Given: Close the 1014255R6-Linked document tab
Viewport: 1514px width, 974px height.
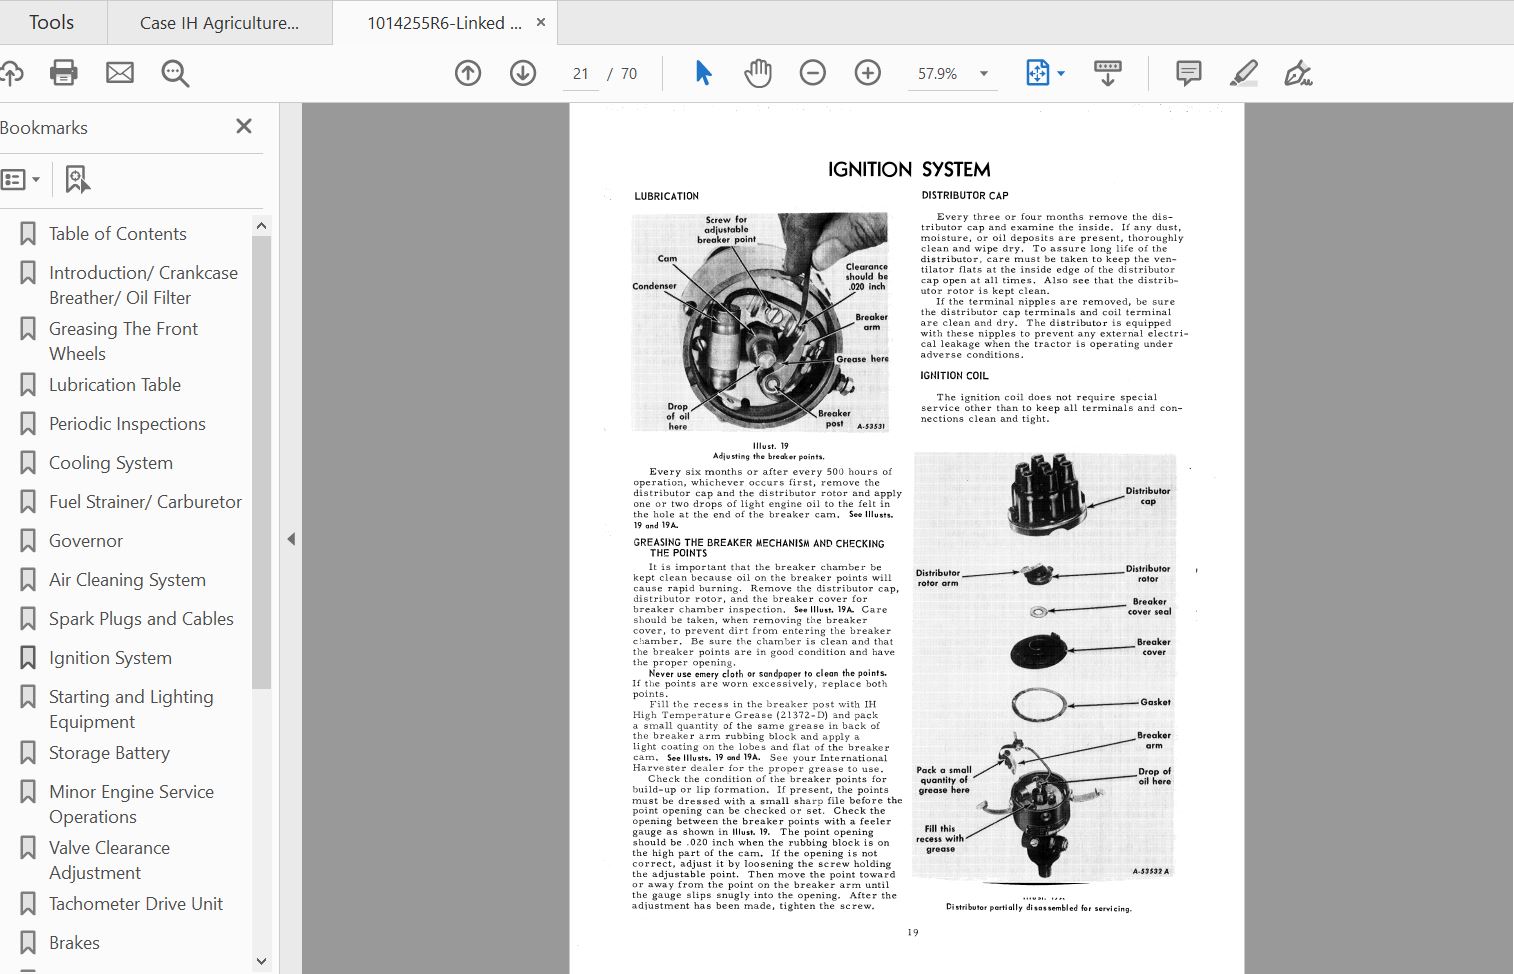Looking at the screenshot, I should click(x=541, y=22).
